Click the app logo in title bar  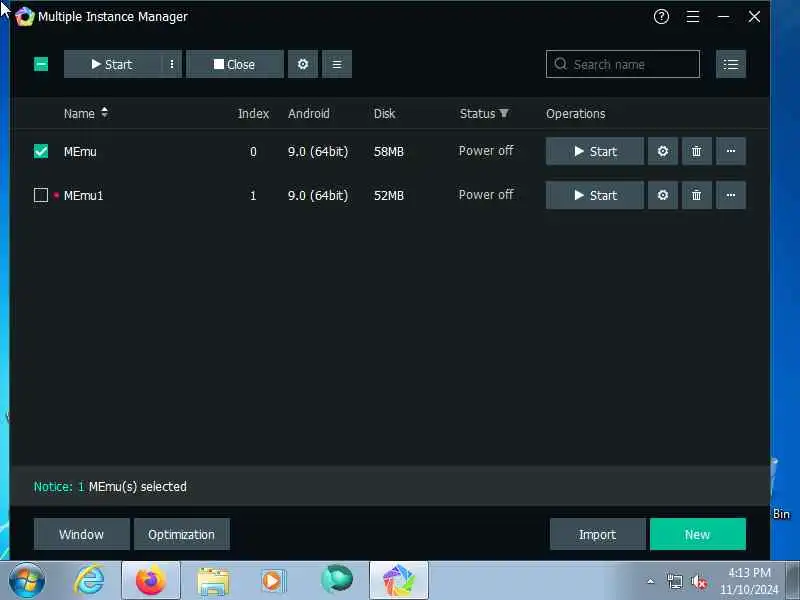coord(24,17)
